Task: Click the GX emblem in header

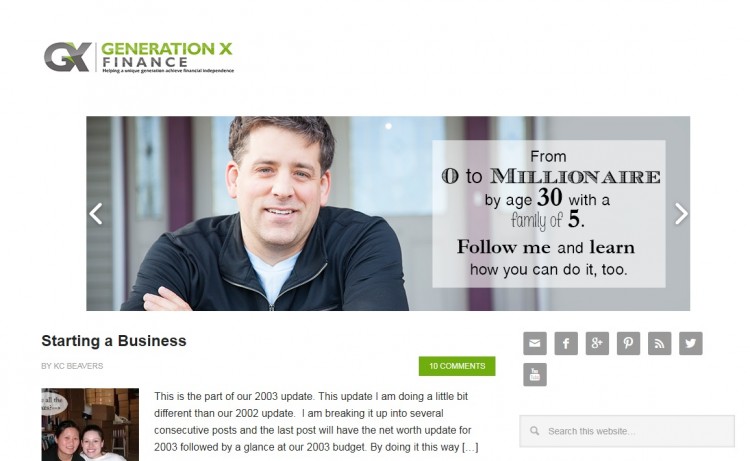Action: [x=67, y=57]
